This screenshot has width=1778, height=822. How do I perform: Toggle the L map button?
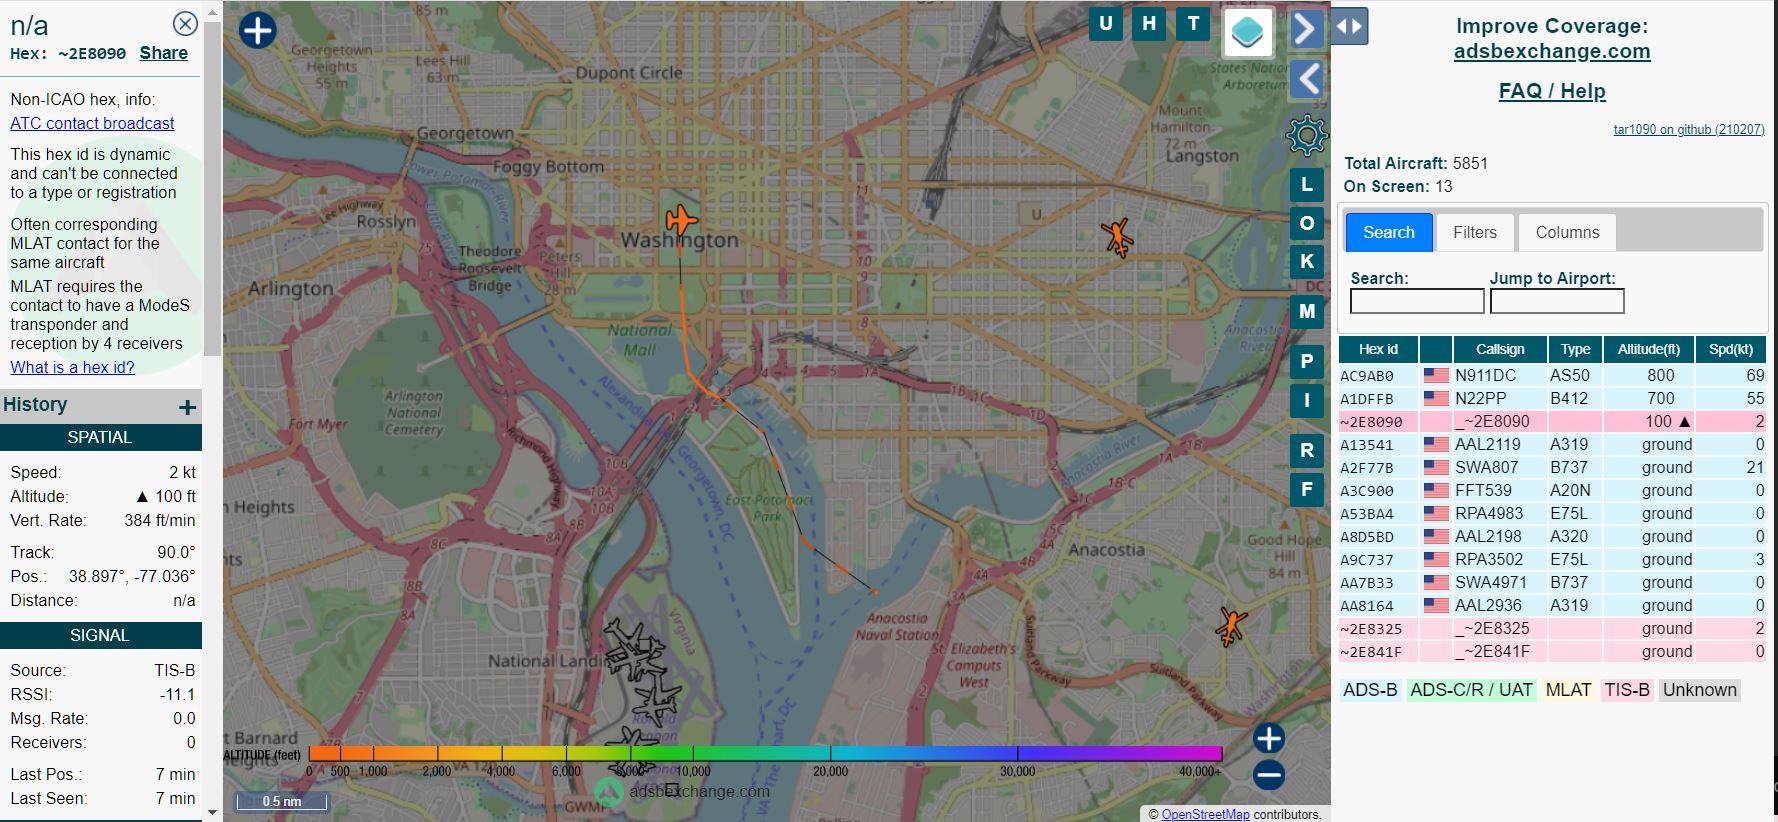coord(1306,185)
